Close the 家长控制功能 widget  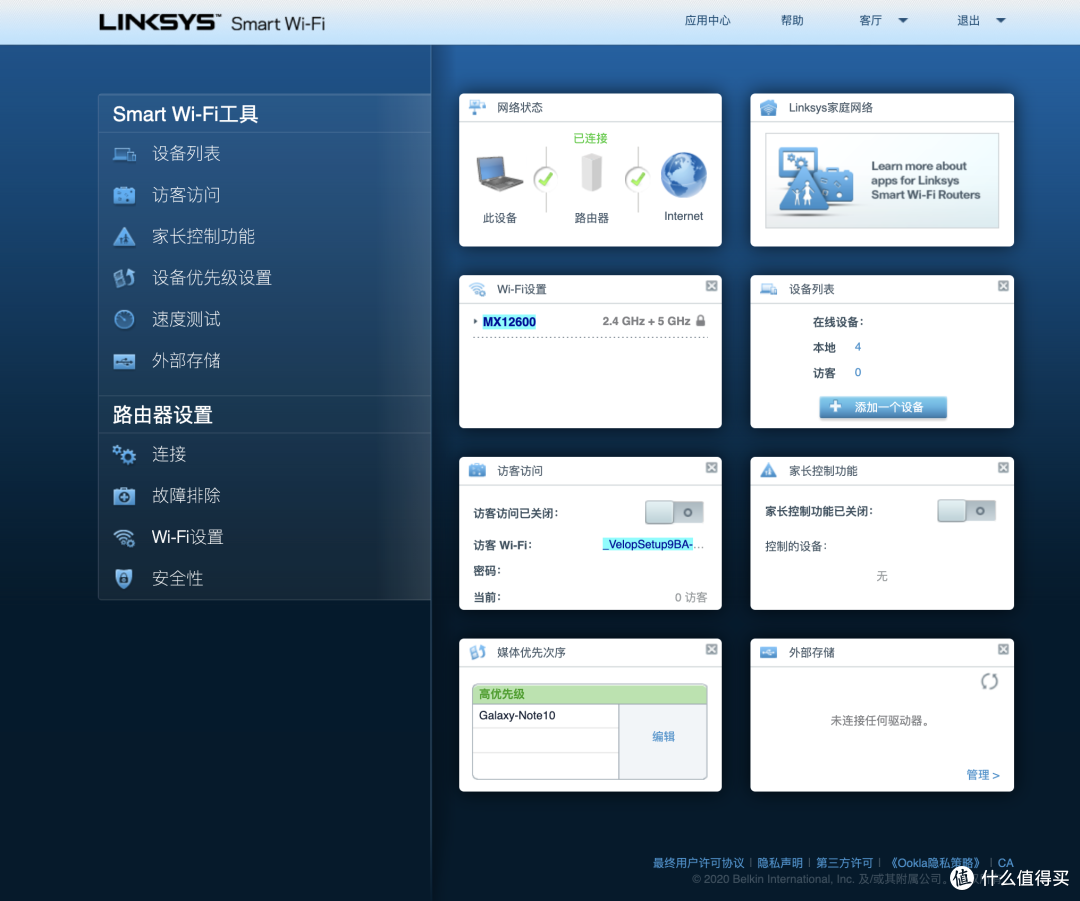[x=1004, y=468]
